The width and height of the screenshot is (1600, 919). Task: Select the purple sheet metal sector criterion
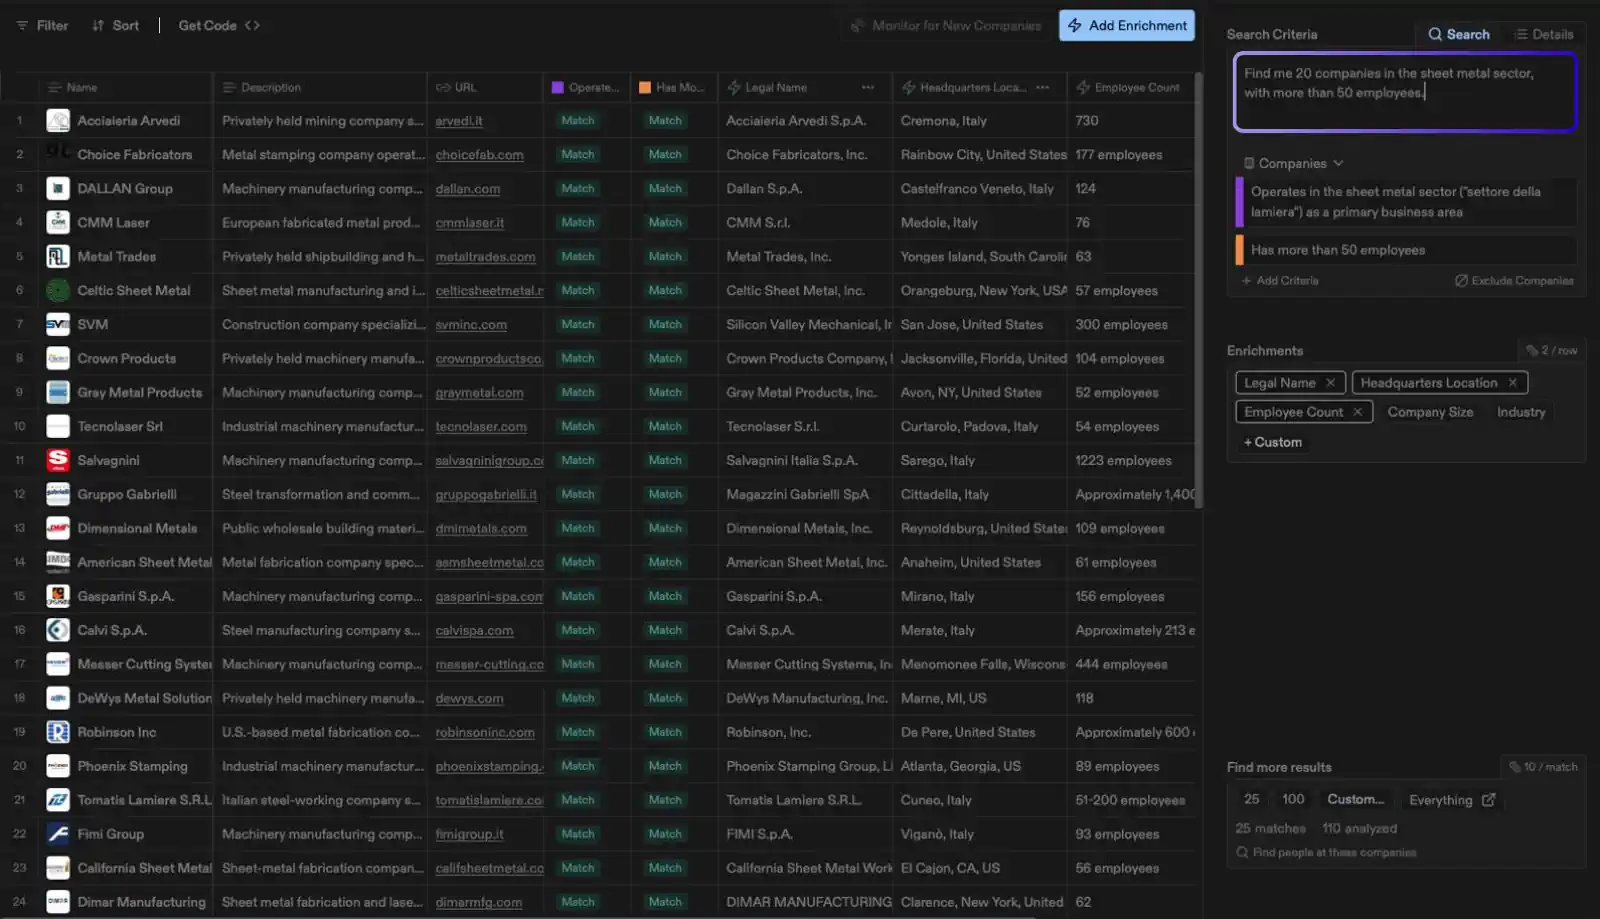pos(1406,202)
